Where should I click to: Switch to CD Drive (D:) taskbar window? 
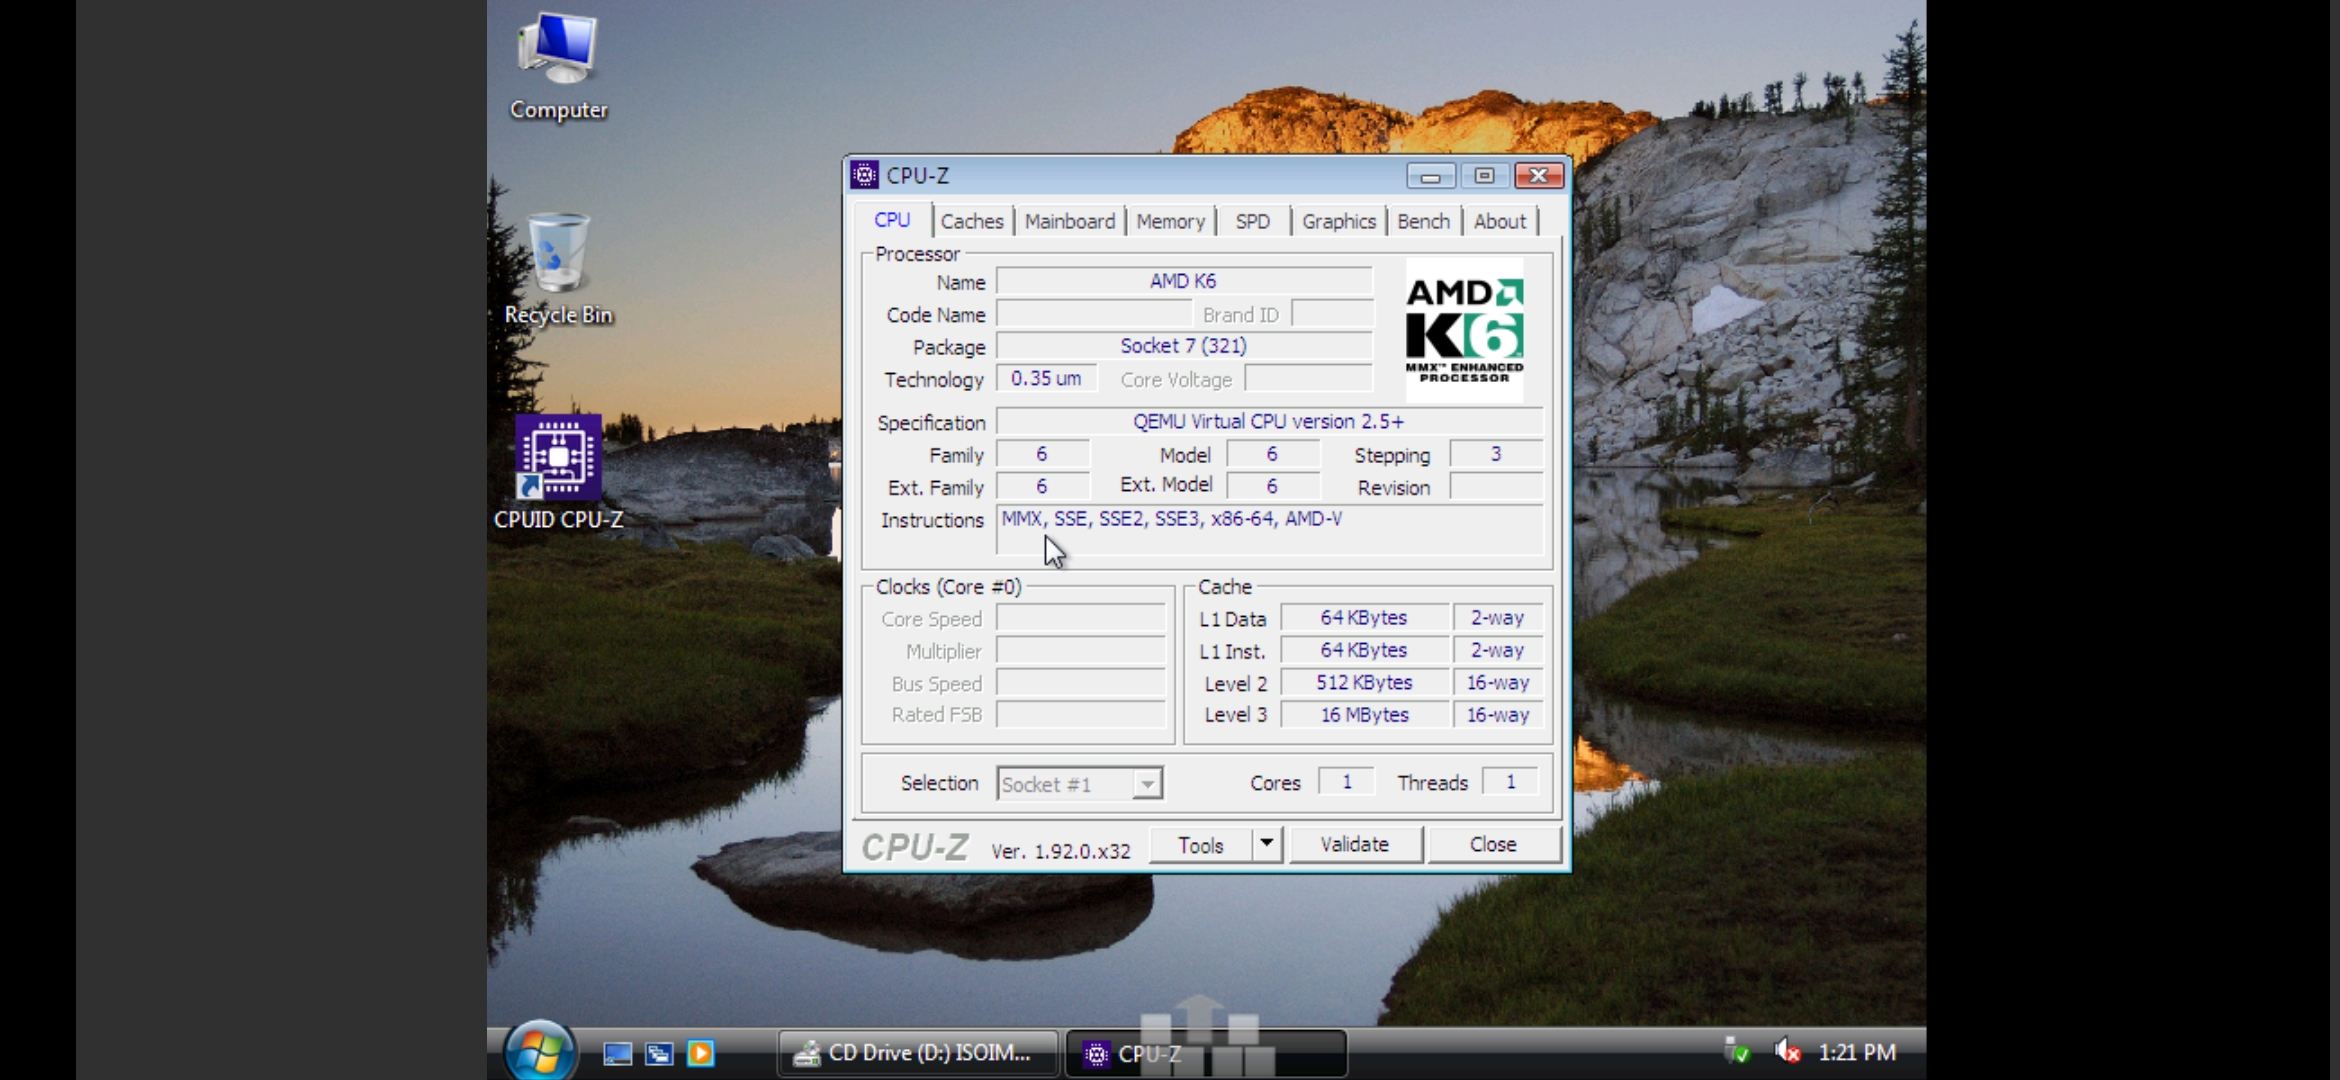(917, 1053)
